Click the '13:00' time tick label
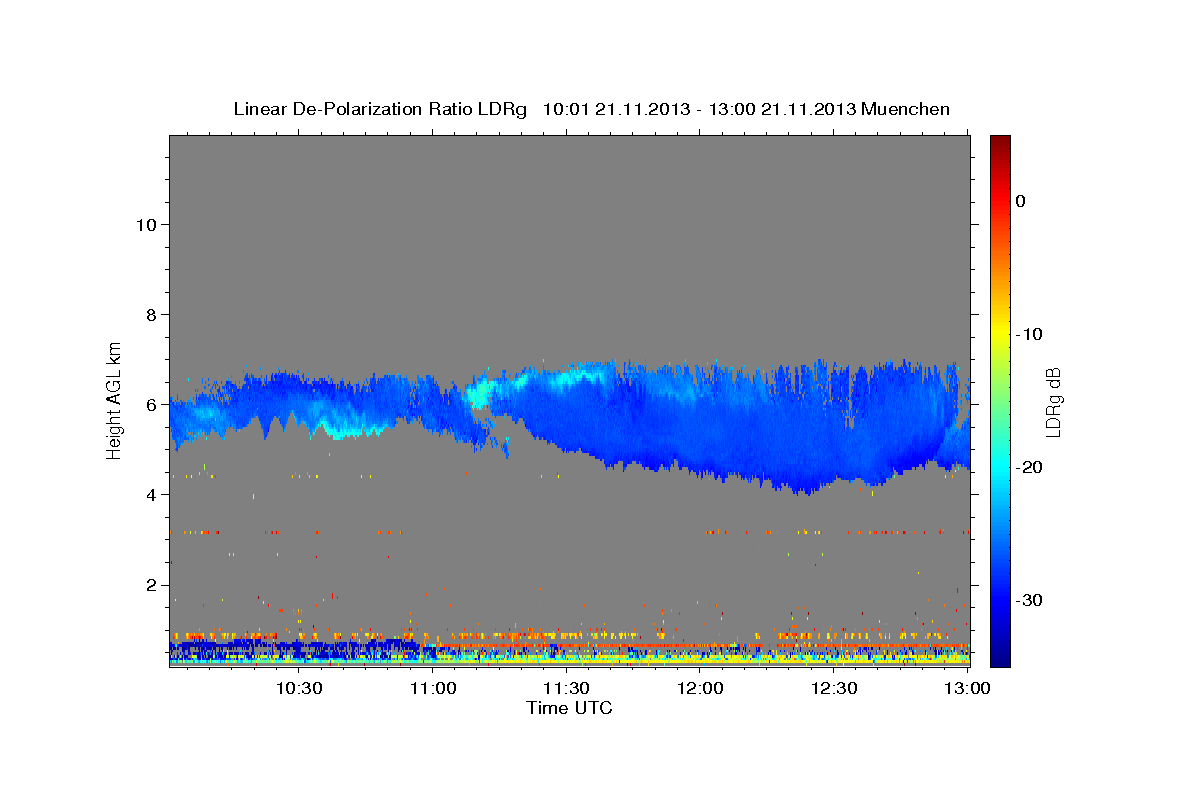The height and width of the screenshot is (800, 1200). (967, 689)
